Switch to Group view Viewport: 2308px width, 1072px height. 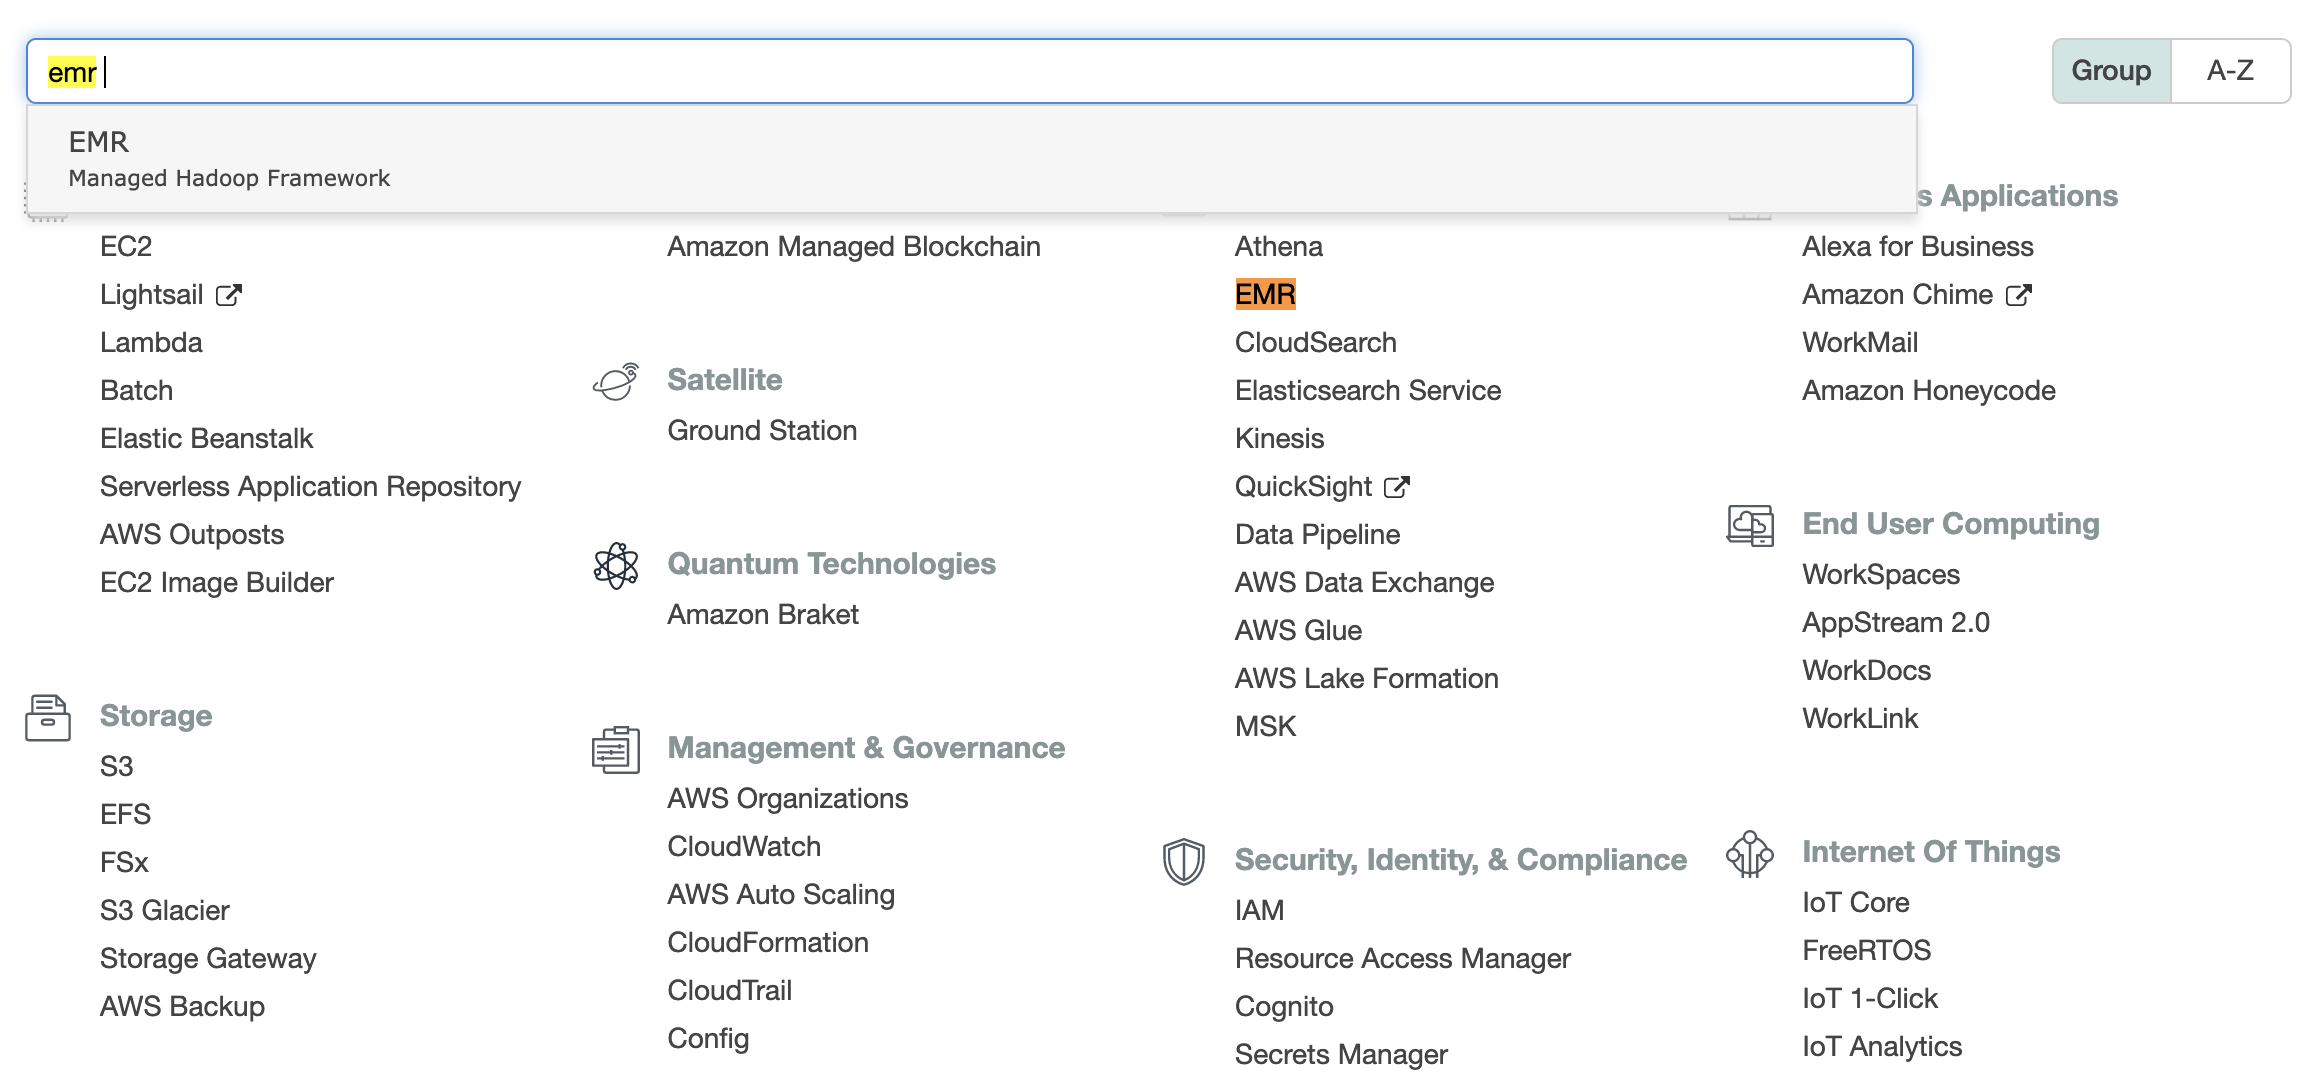[2111, 71]
